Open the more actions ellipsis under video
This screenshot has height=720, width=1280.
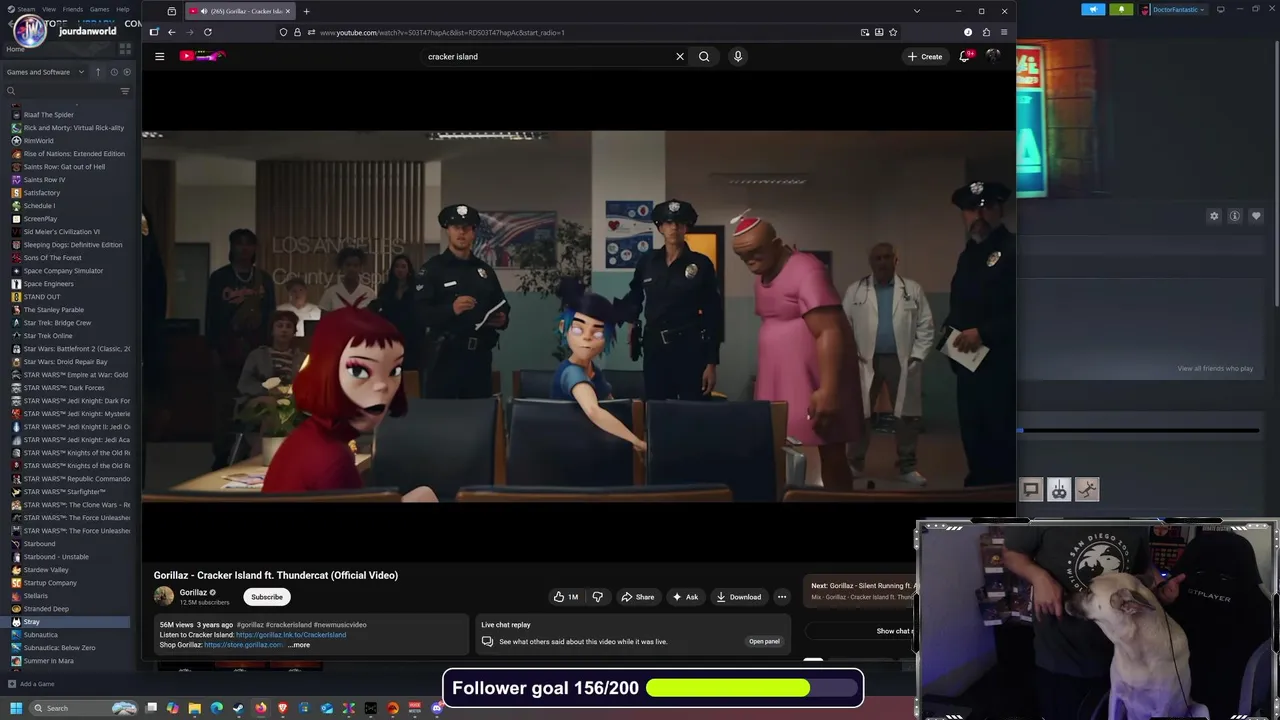point(782,597)
